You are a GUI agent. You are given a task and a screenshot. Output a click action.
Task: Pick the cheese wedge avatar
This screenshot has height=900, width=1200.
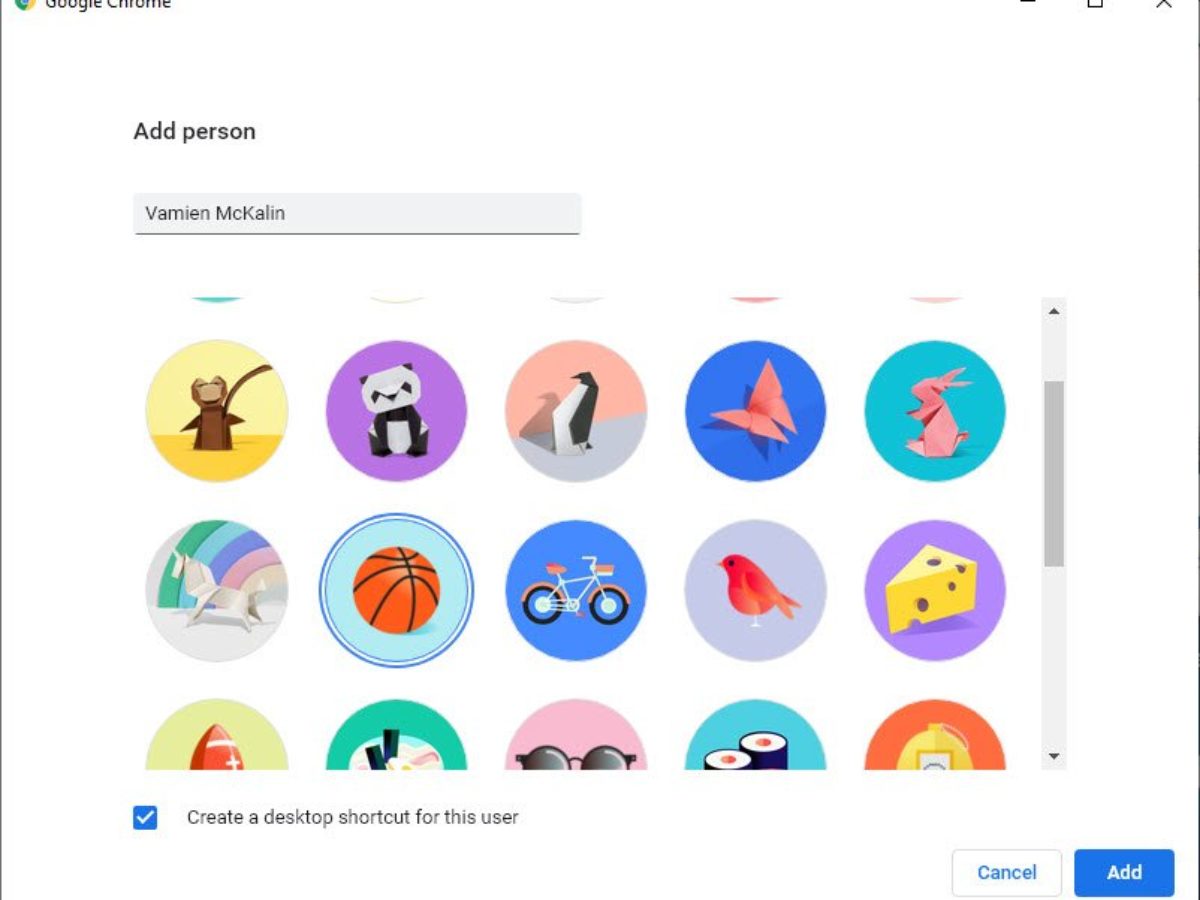(x=935, y=591)
